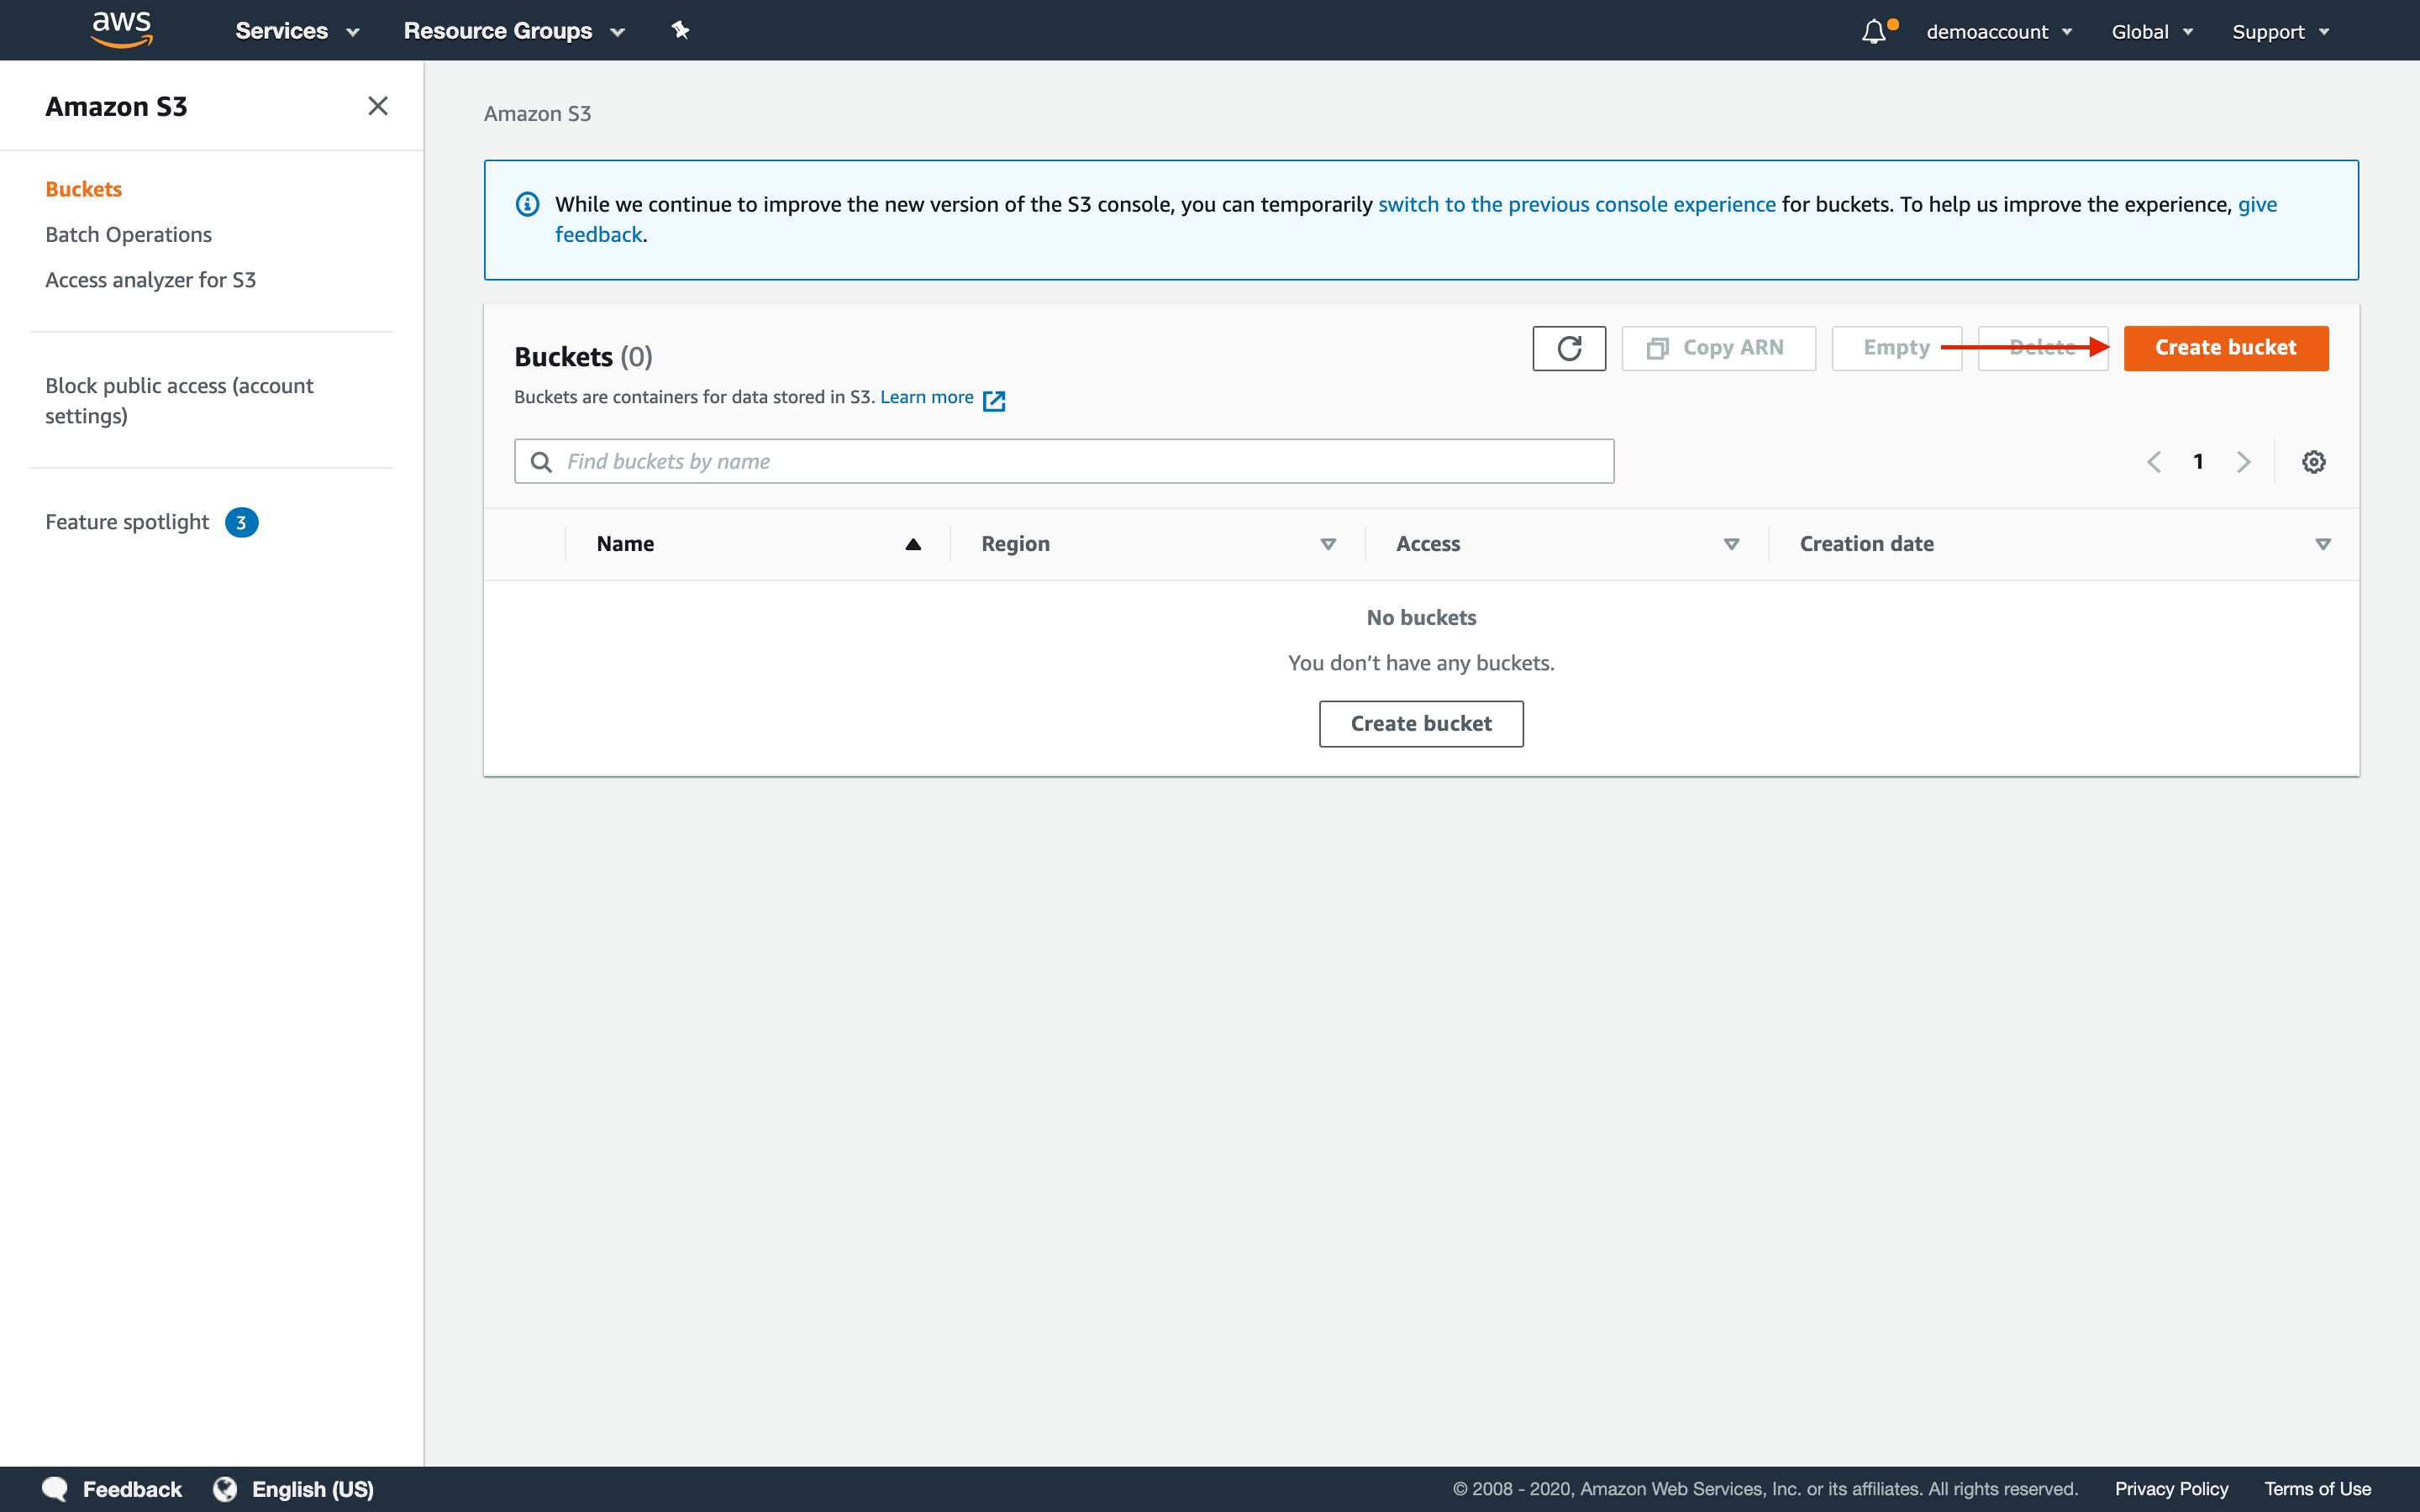Image resolution: width=2420 pixels, height=1512 pixels.
Task: Click the orange Create bucket button
Action: tap(2227, 347)
